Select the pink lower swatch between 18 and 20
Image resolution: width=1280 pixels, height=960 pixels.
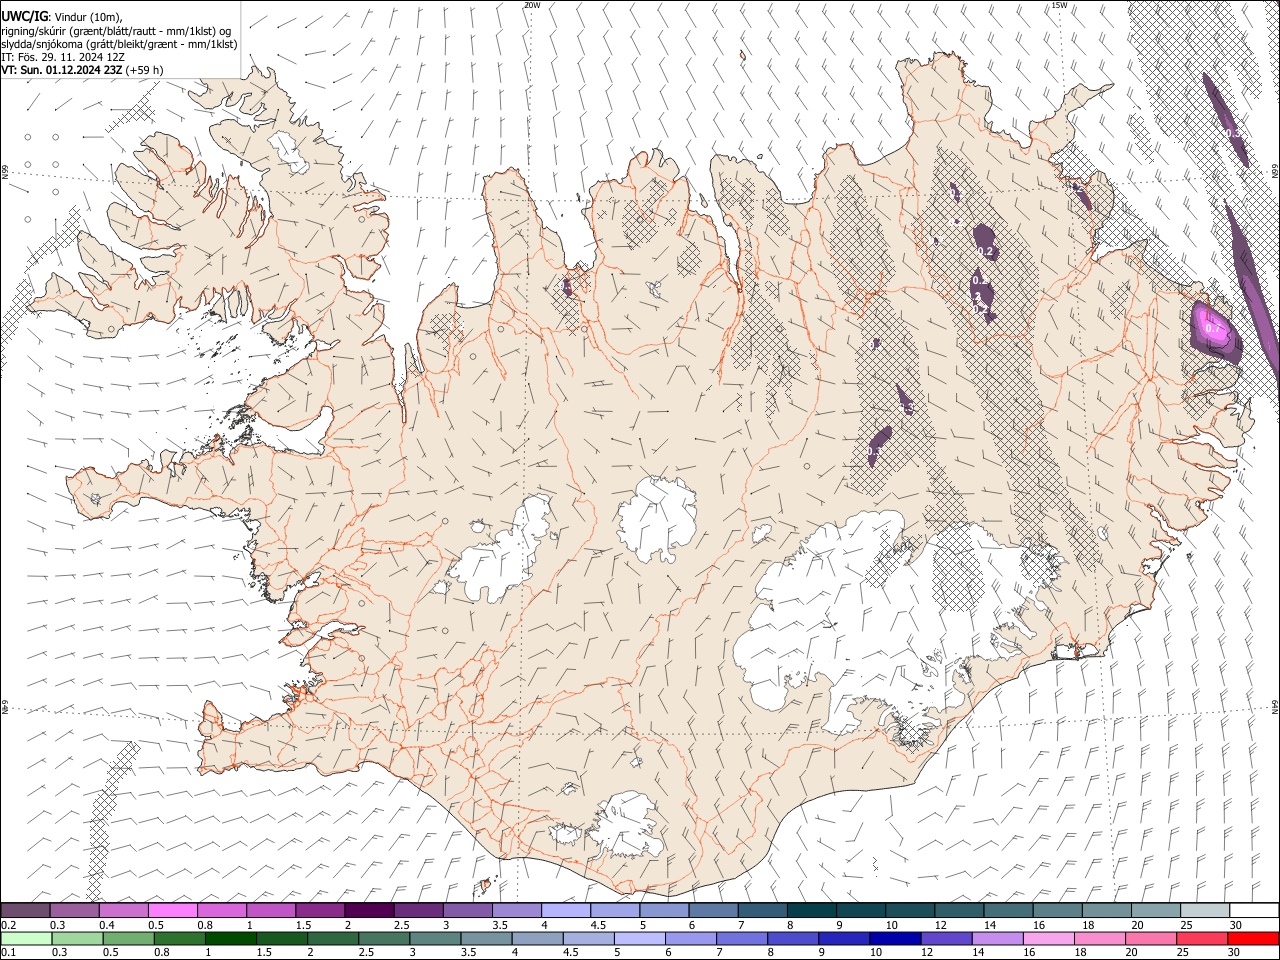click(x=1101, y=938)
